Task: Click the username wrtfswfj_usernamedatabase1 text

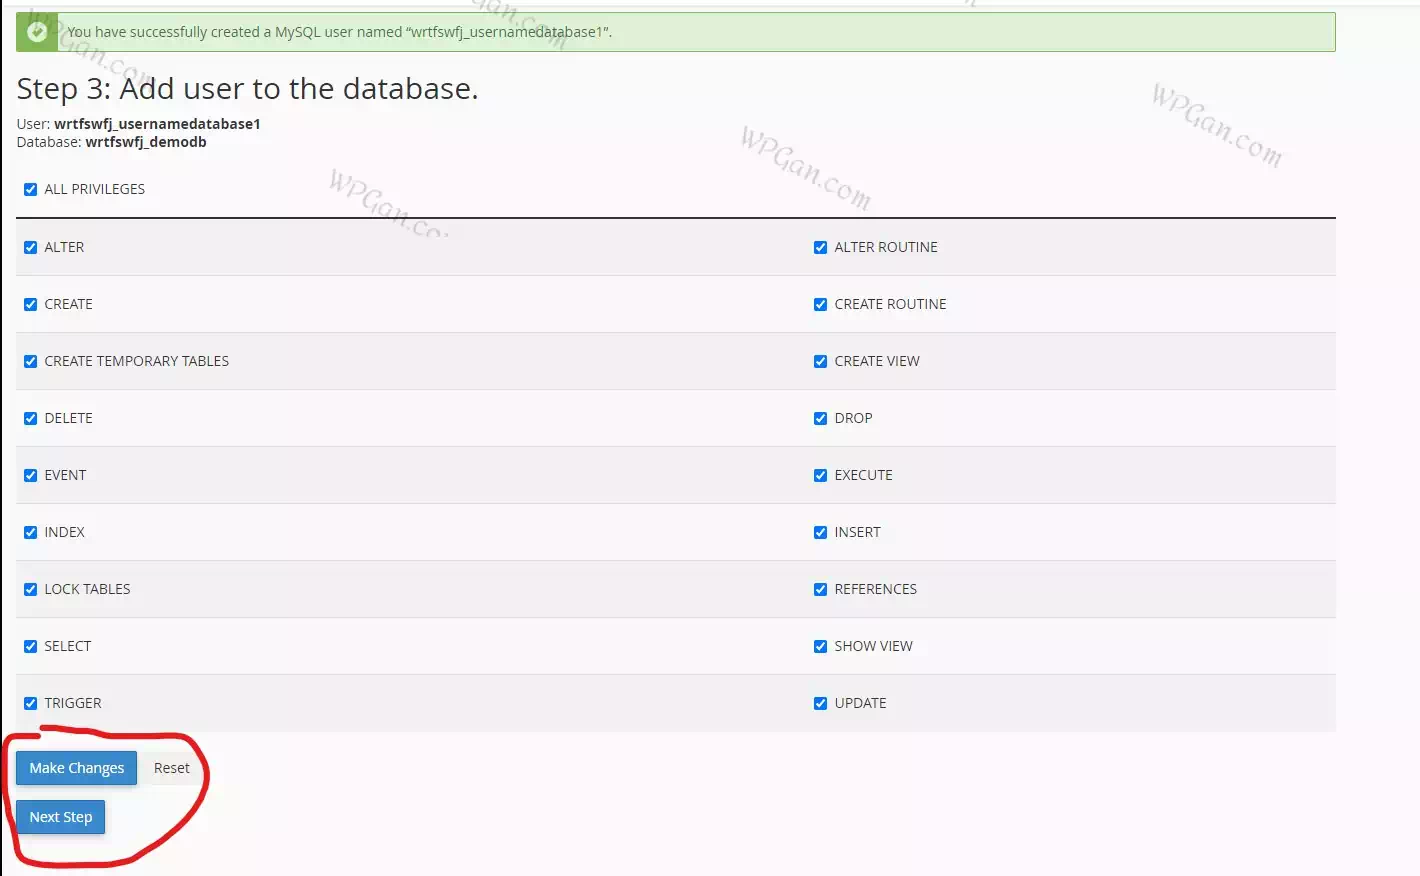Action: click(157, 124)
